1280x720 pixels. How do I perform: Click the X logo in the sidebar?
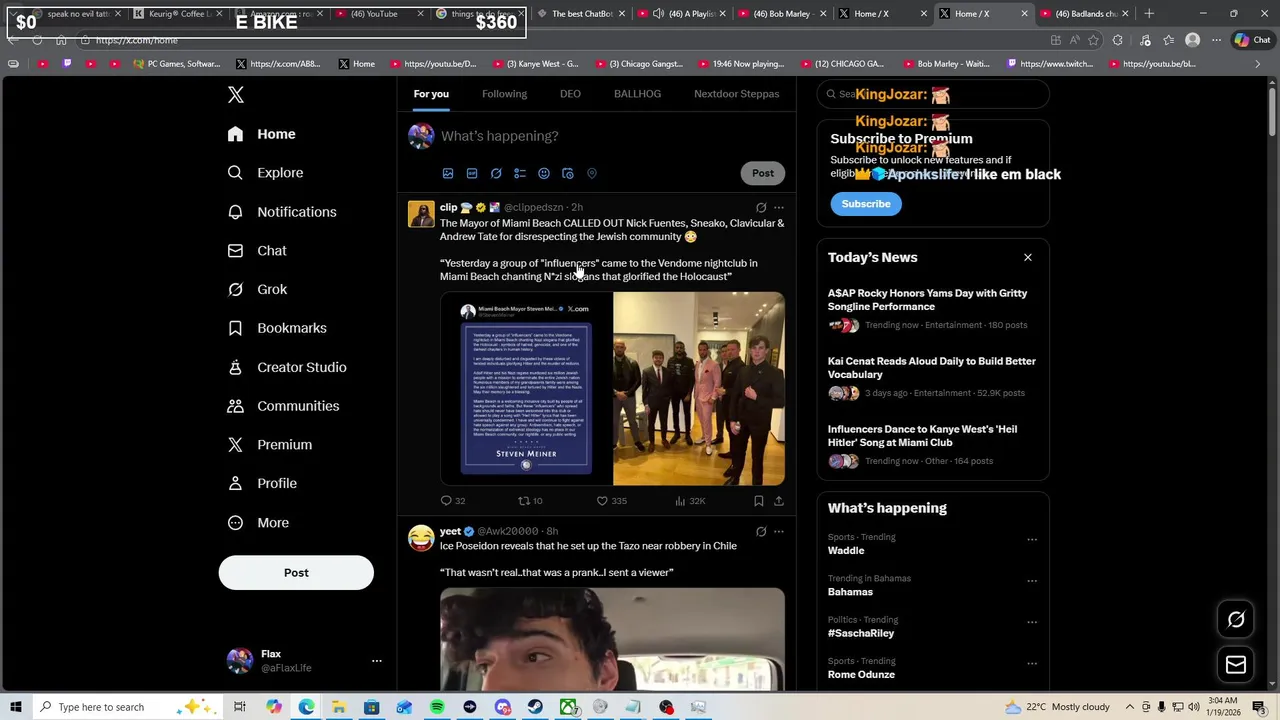236,95
